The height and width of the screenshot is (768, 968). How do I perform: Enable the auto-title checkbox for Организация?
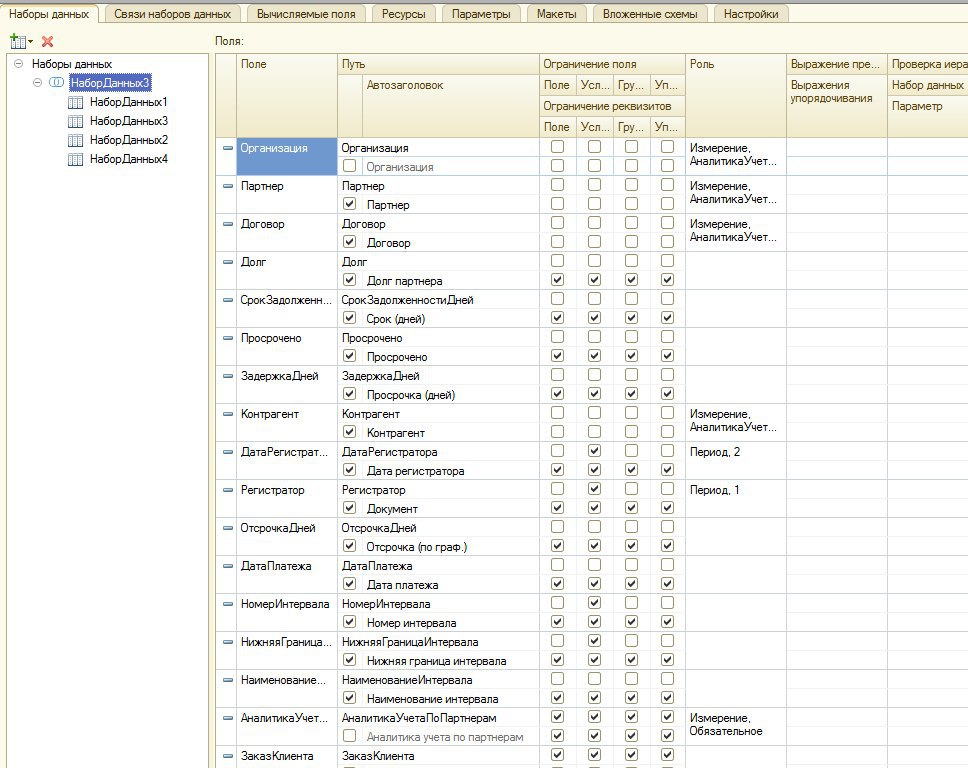point(349,165)
